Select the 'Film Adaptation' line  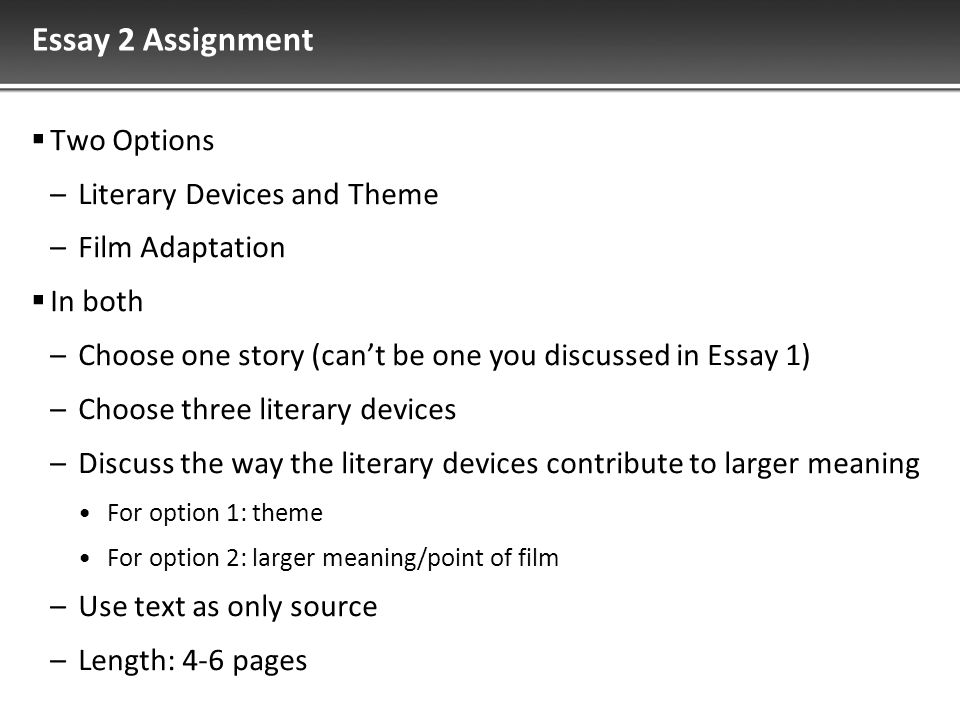(182, 249)
